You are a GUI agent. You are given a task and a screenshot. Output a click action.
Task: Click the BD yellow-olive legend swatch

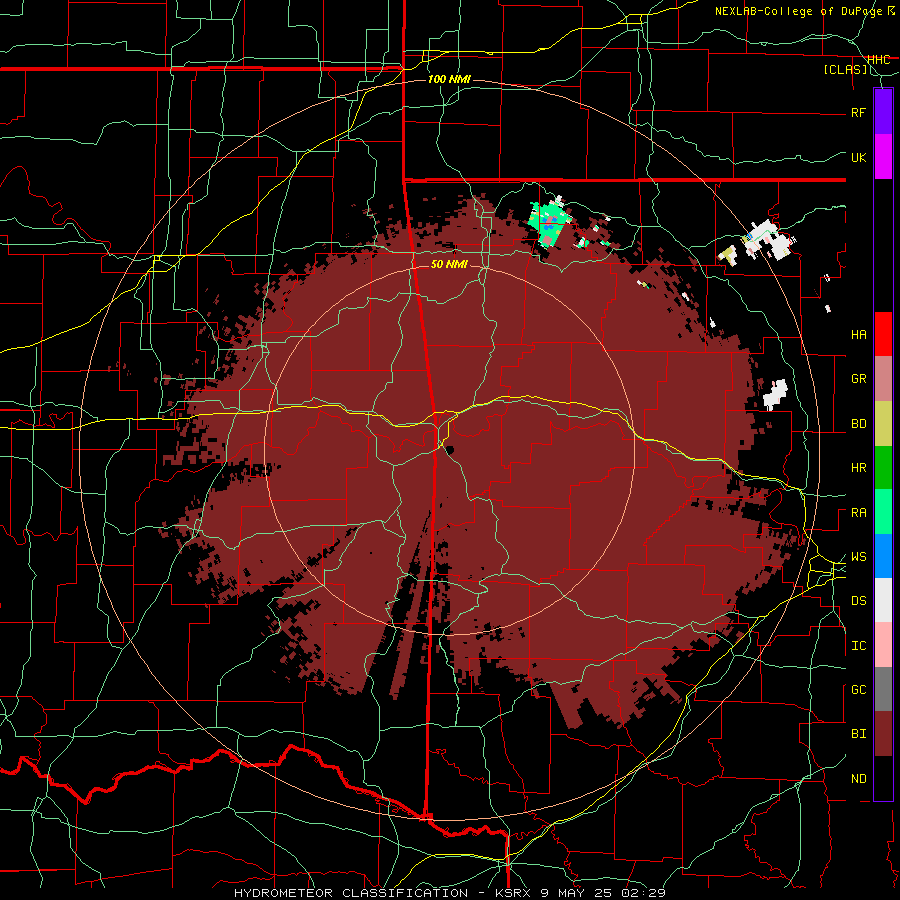click(x=883, y=424)
